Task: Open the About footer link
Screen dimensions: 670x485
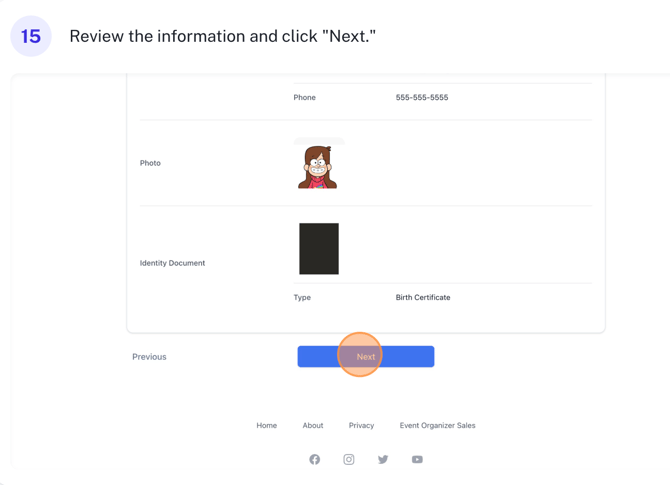Action: click(313, 425)
